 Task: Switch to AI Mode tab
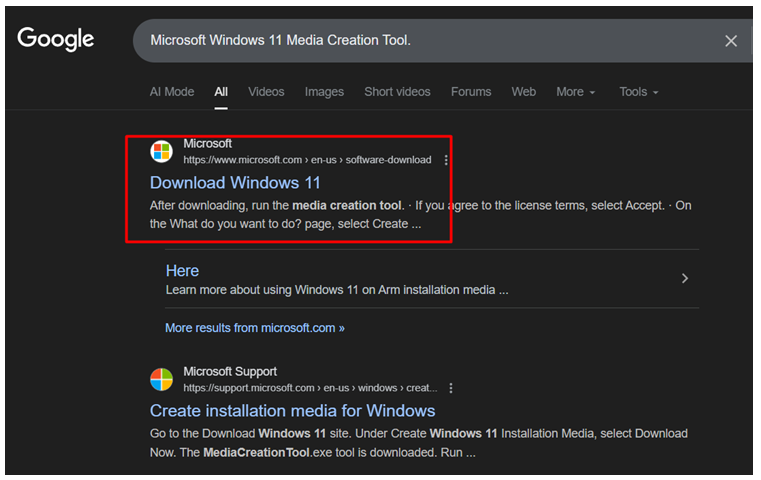(x=172, y=92)
